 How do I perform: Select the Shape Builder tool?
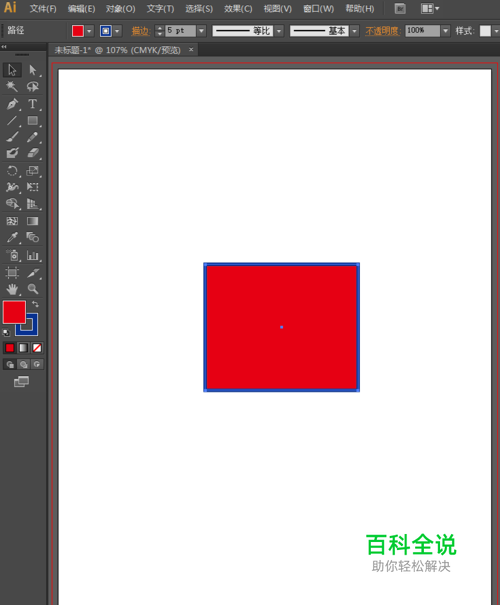[x=12, y=204]
